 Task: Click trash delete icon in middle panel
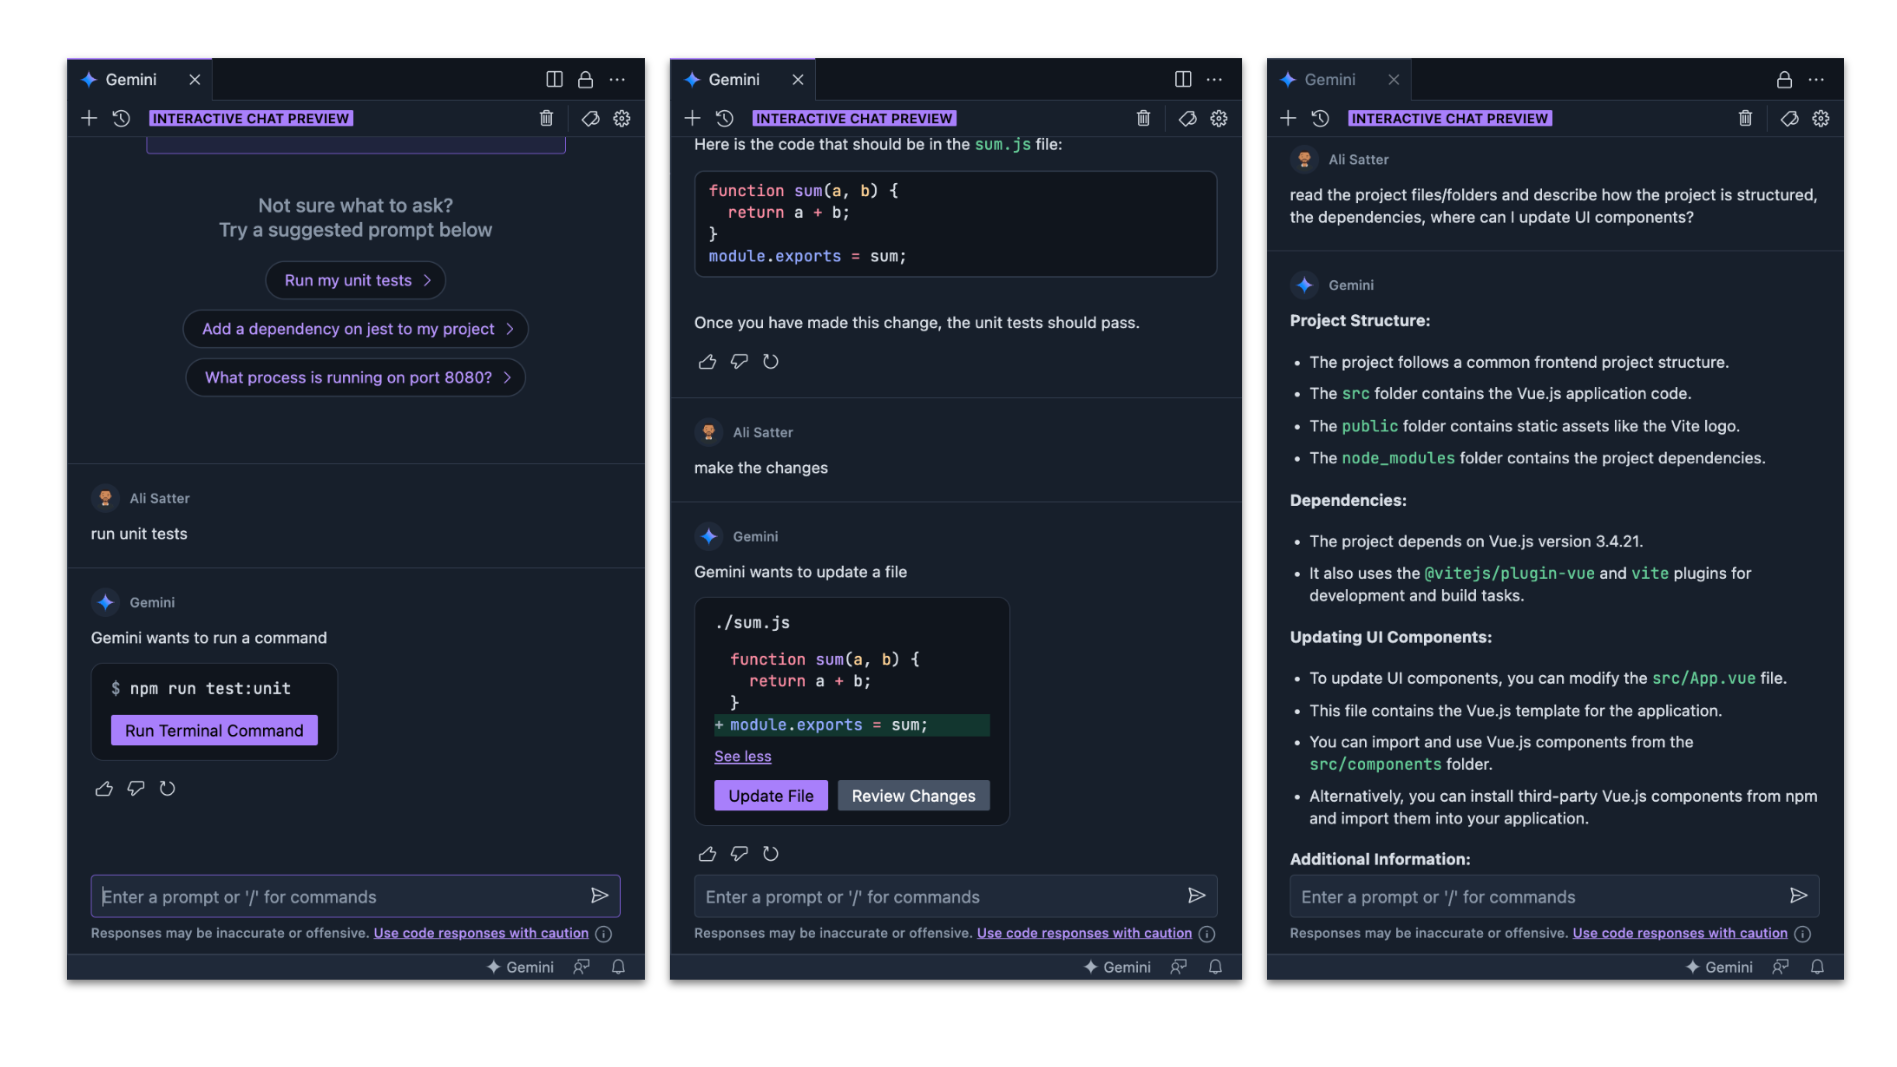tap(1143, 118)
